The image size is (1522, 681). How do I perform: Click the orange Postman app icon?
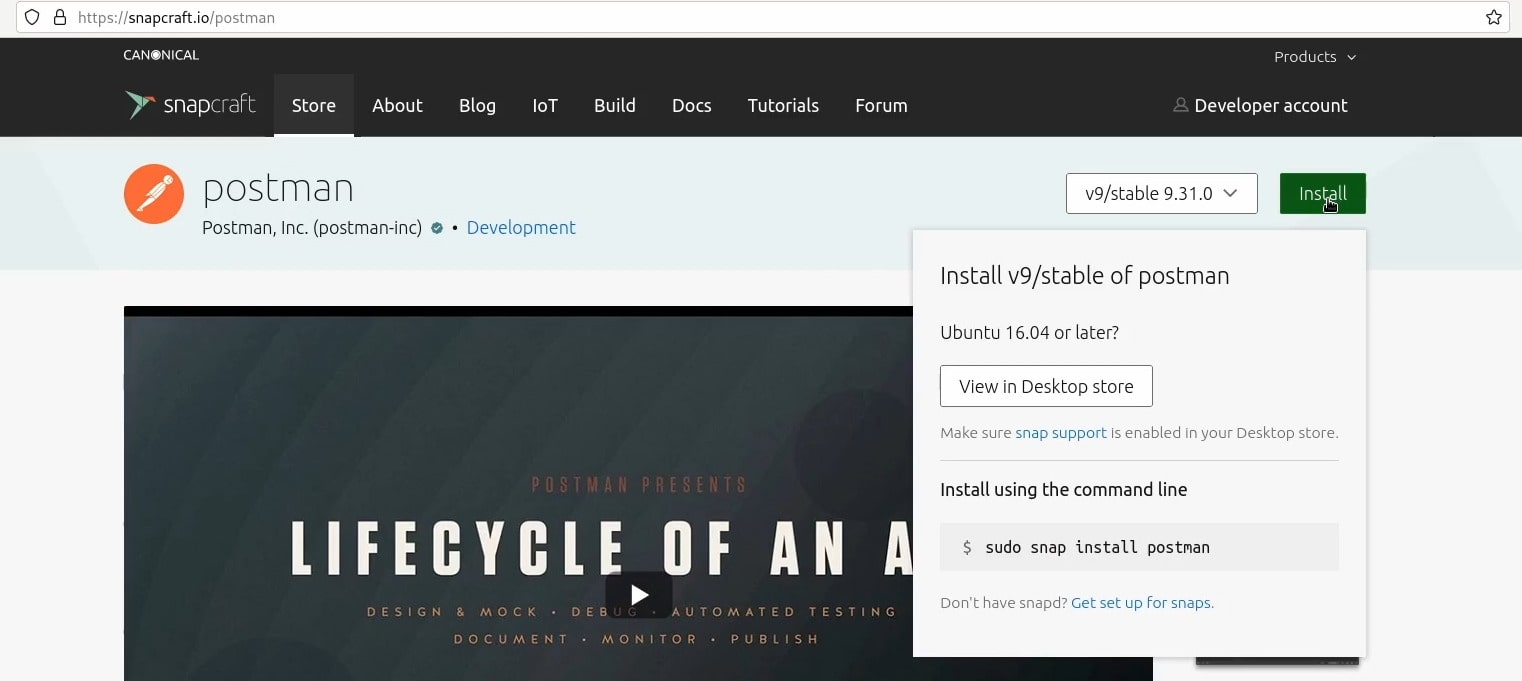pos(154,194)
